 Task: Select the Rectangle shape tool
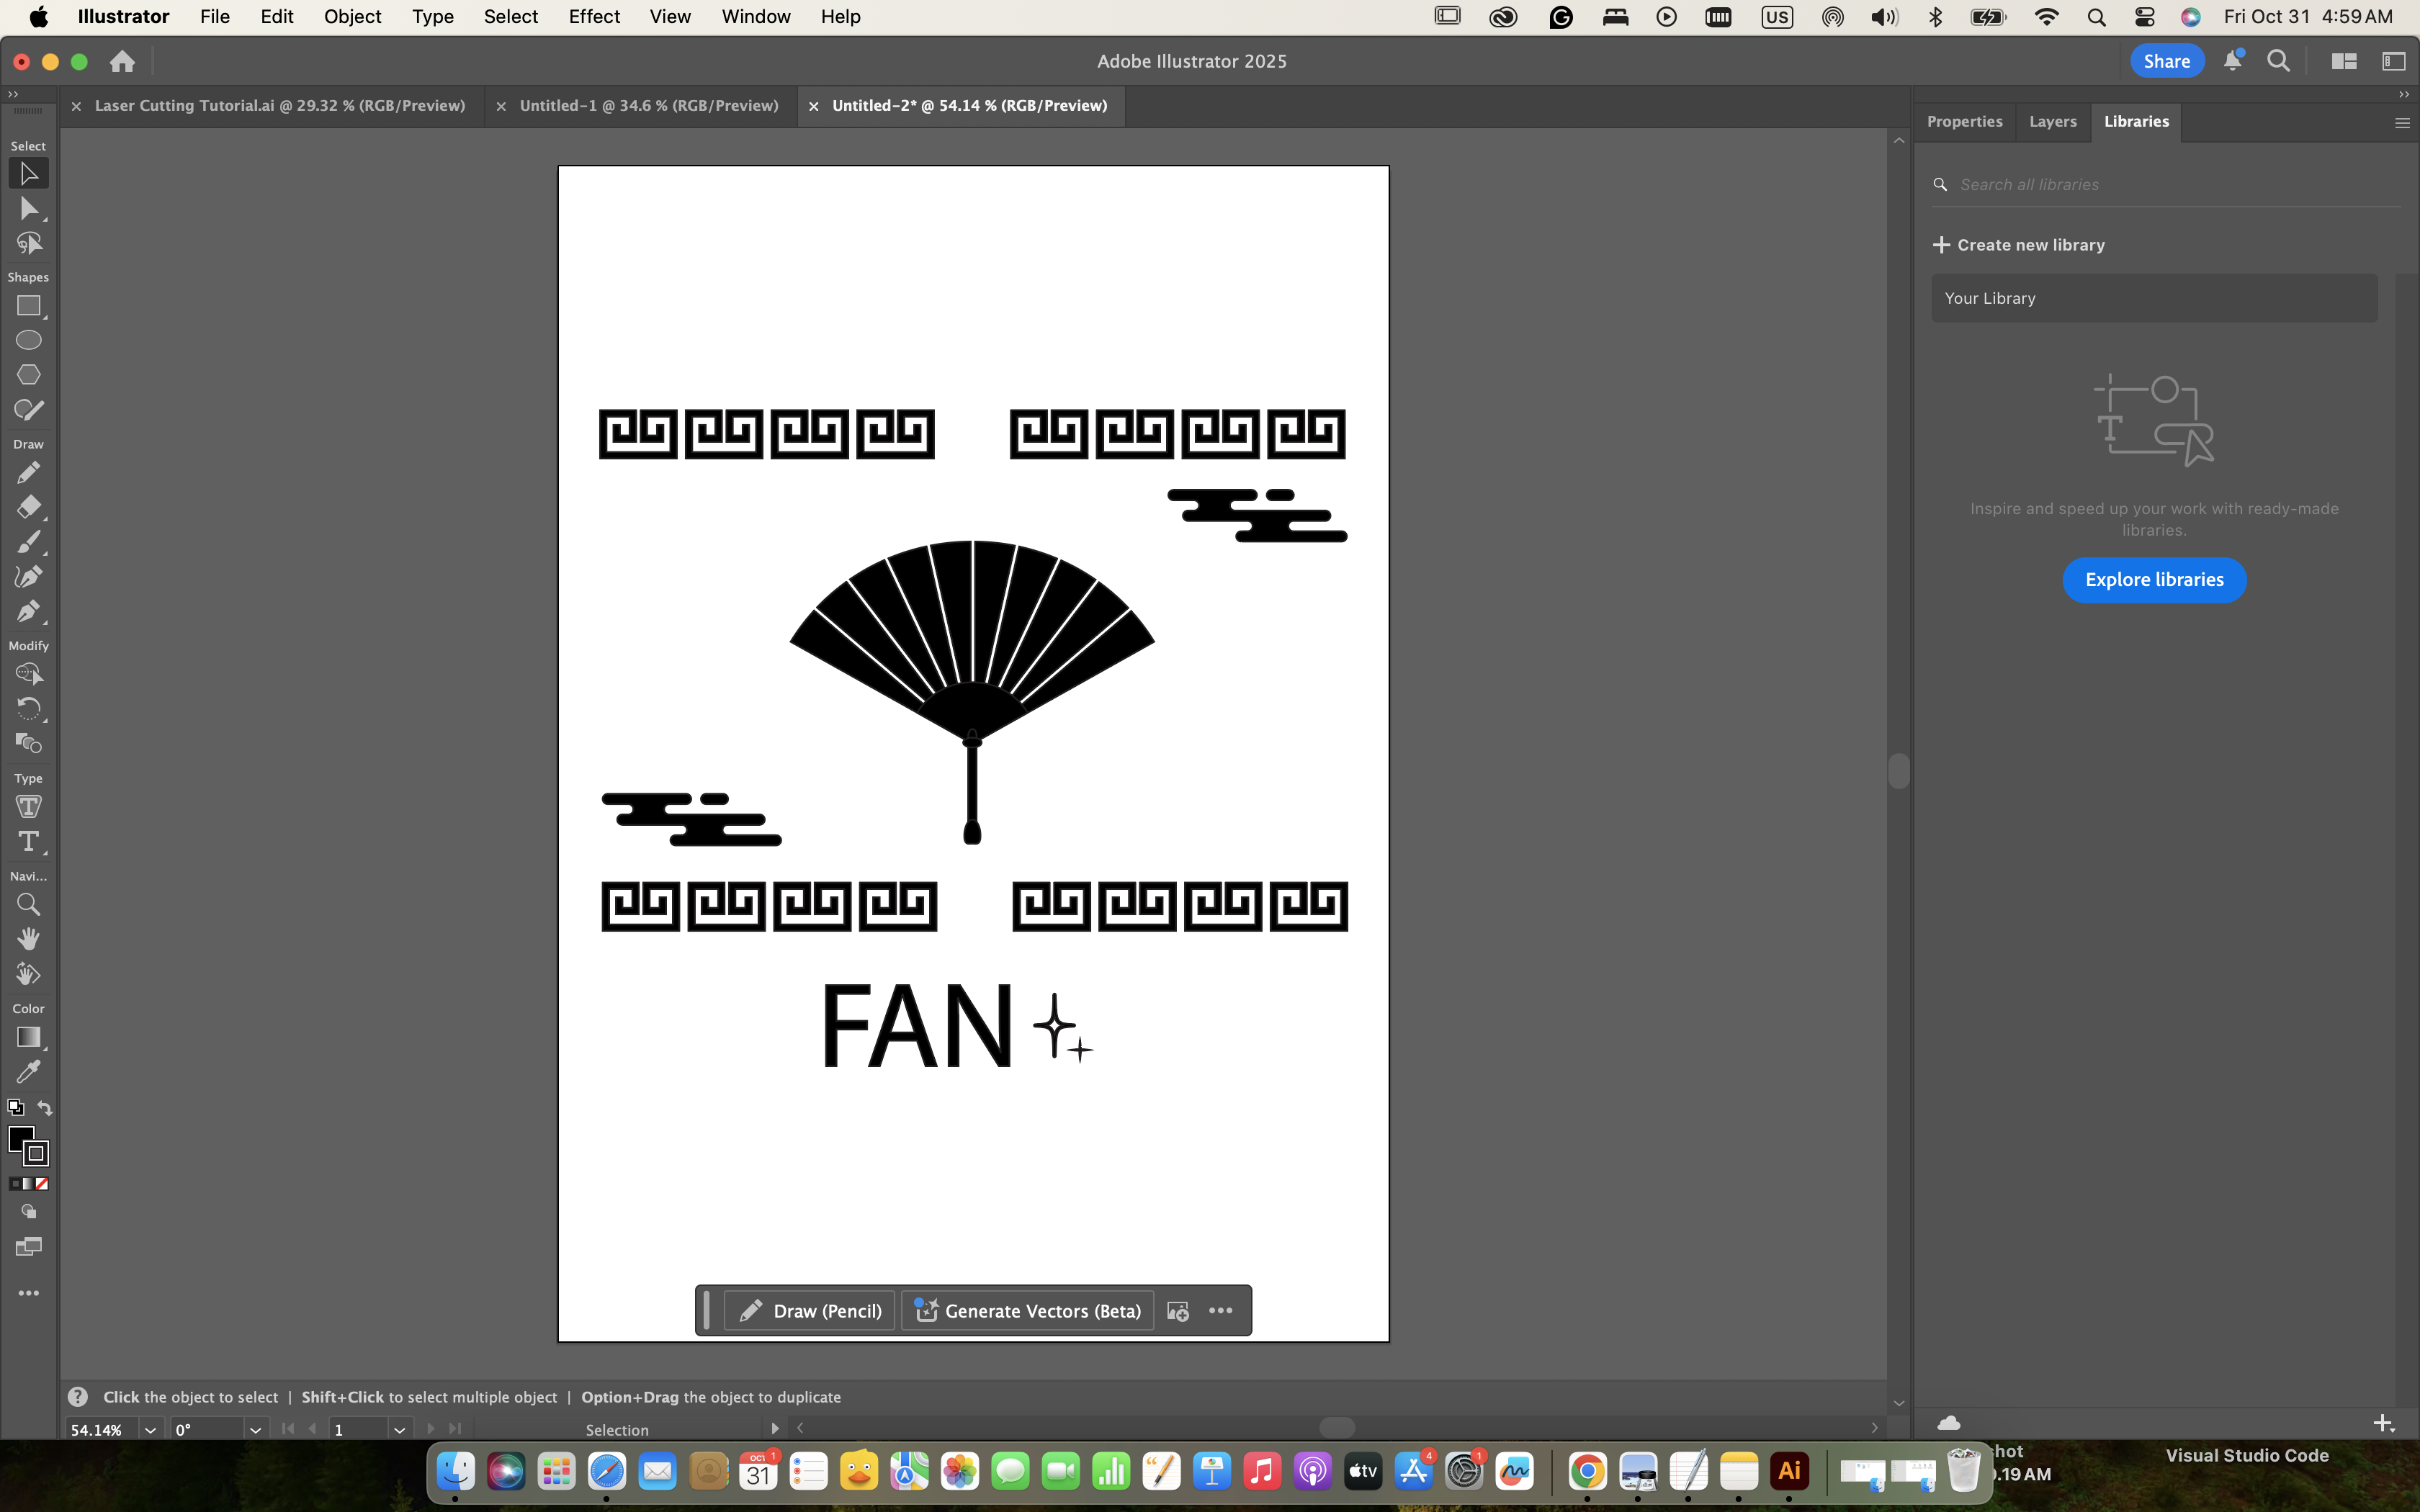[x=28, y=306]
